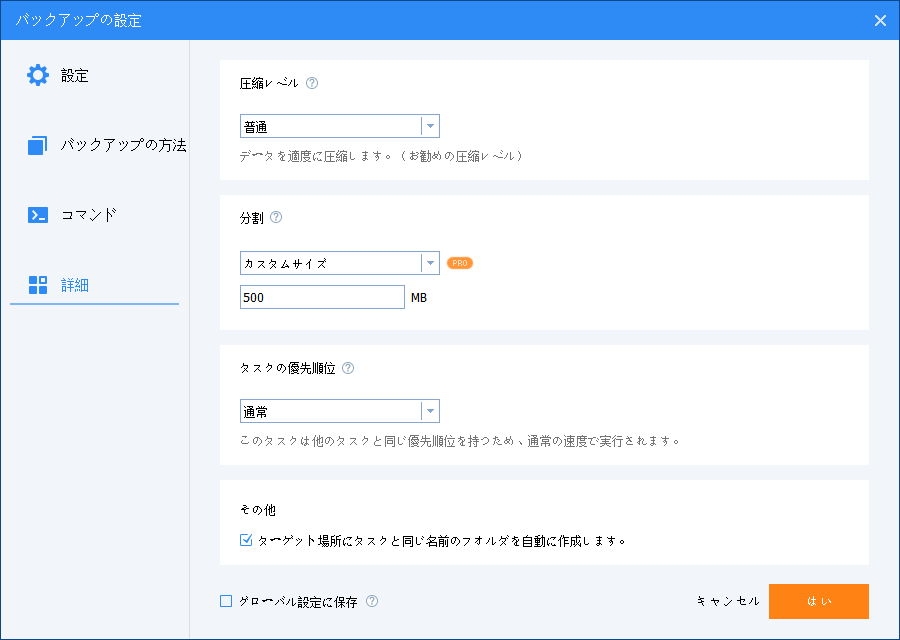Open the コマンド settings tab
The image size is (900, 640).
[x=89, y=215]
